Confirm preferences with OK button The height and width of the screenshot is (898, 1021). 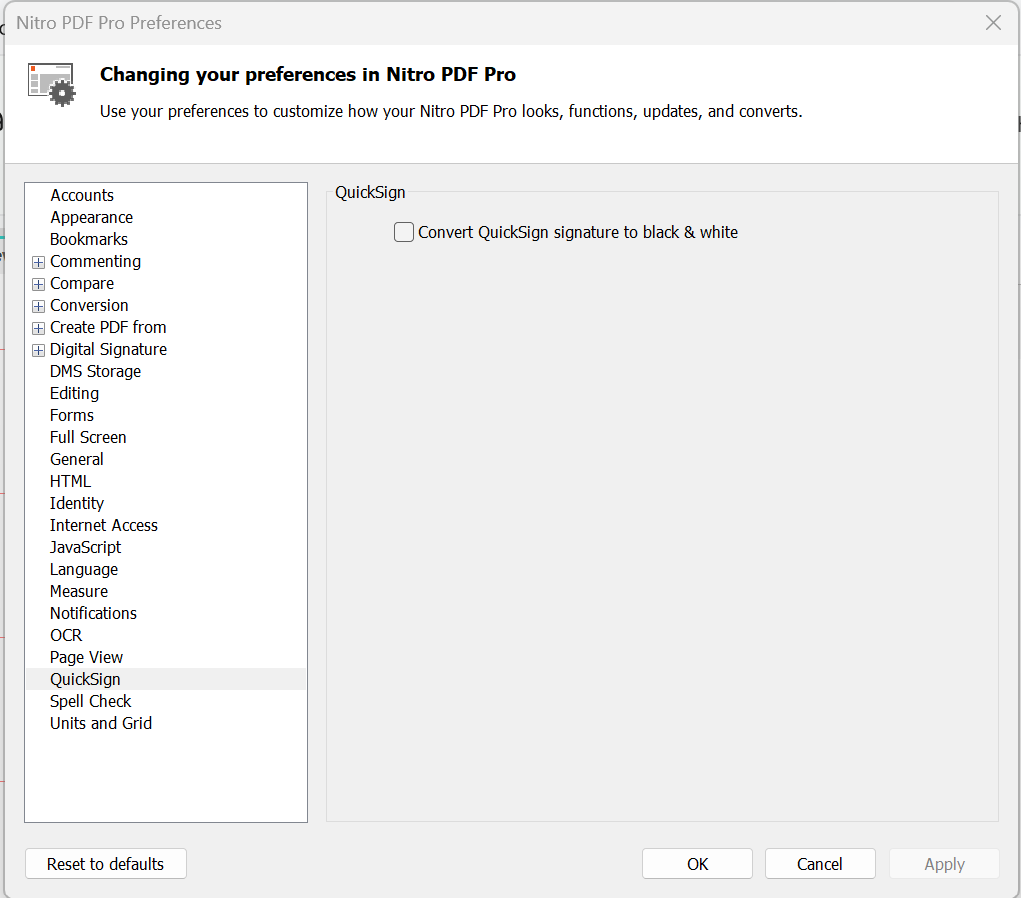[697, 863]
